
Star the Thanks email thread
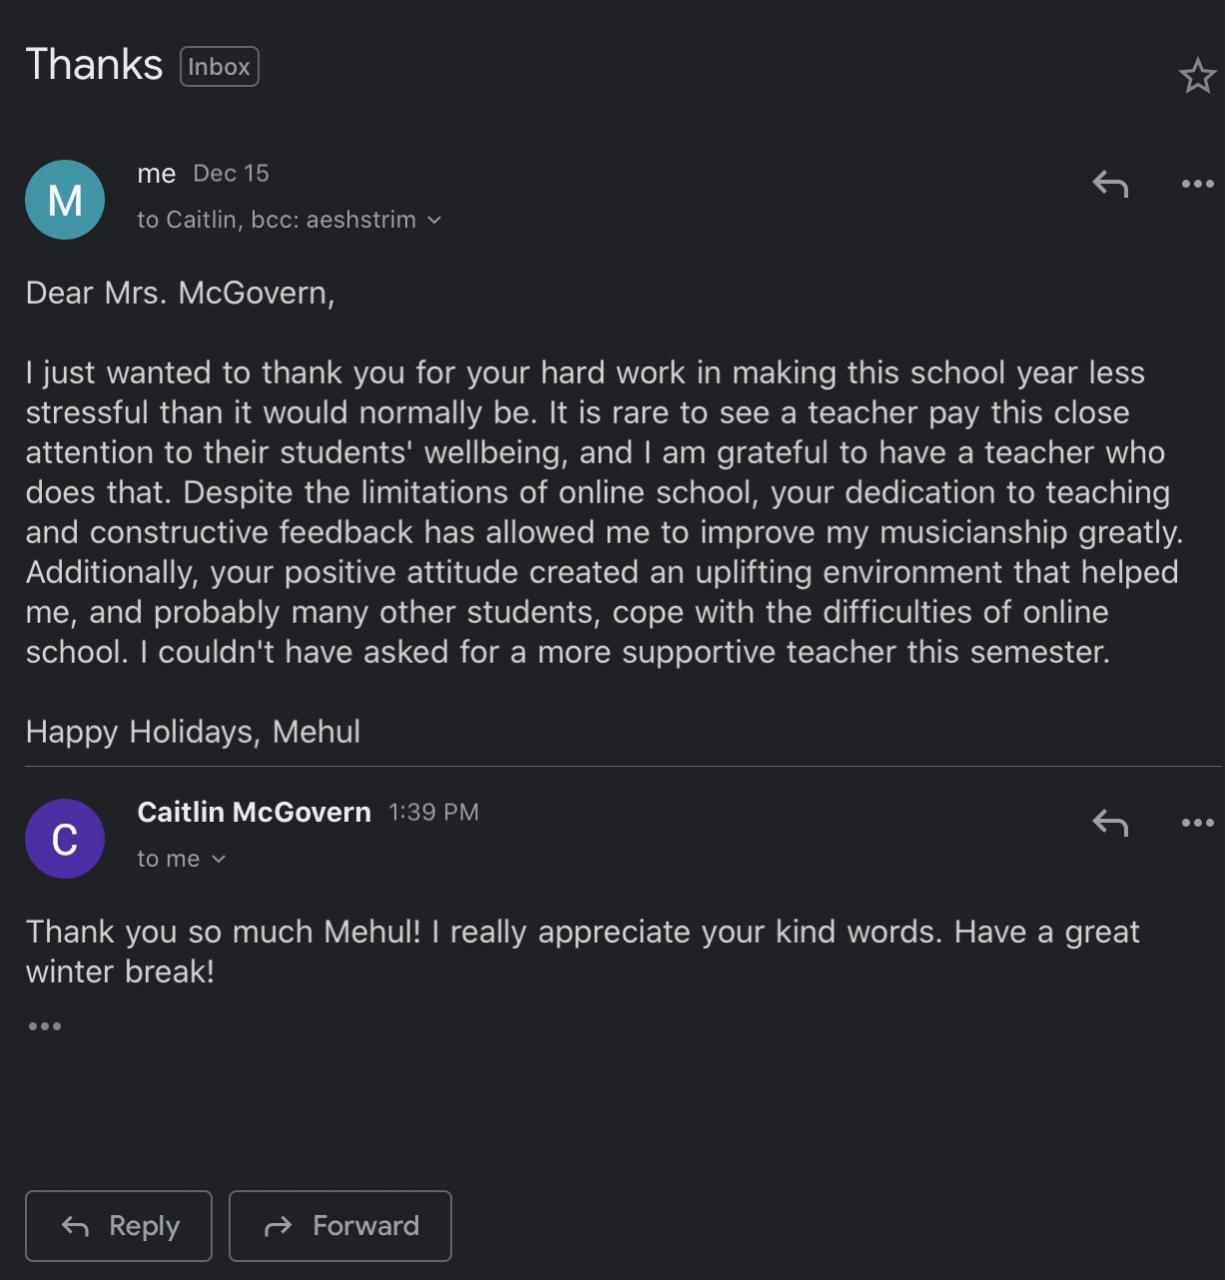click(x=1197, y=76)
